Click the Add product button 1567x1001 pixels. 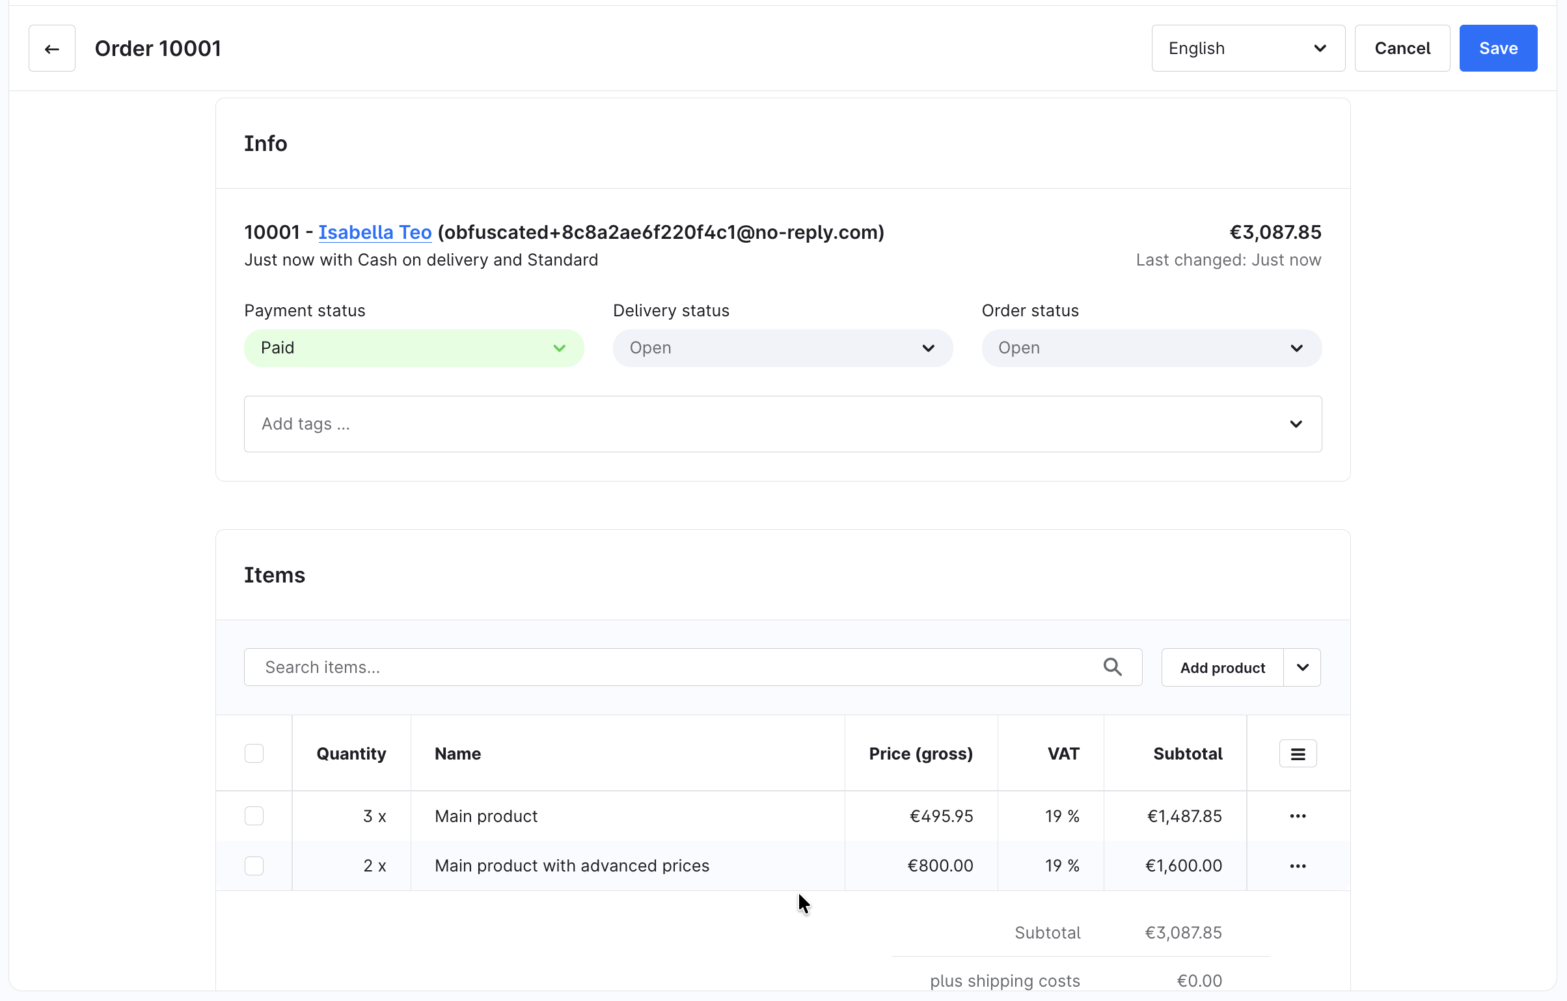pos(1222,668)
